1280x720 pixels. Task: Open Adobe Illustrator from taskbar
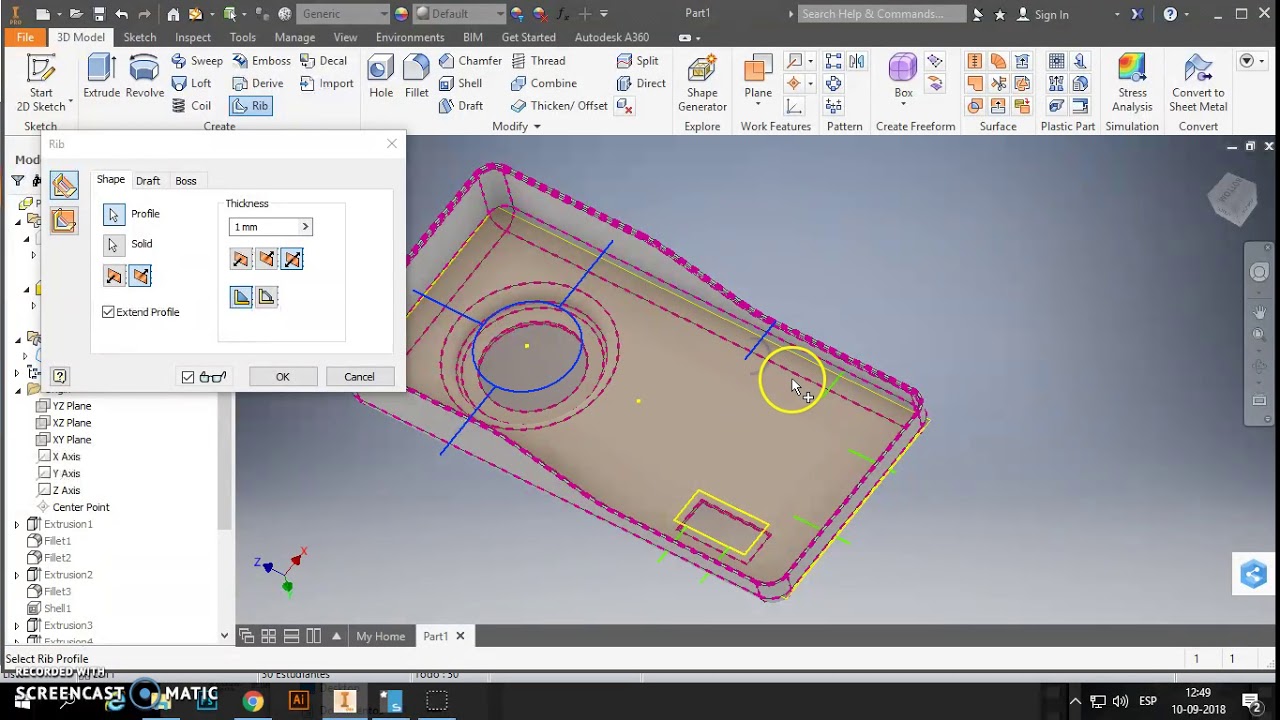pos(298,701)
